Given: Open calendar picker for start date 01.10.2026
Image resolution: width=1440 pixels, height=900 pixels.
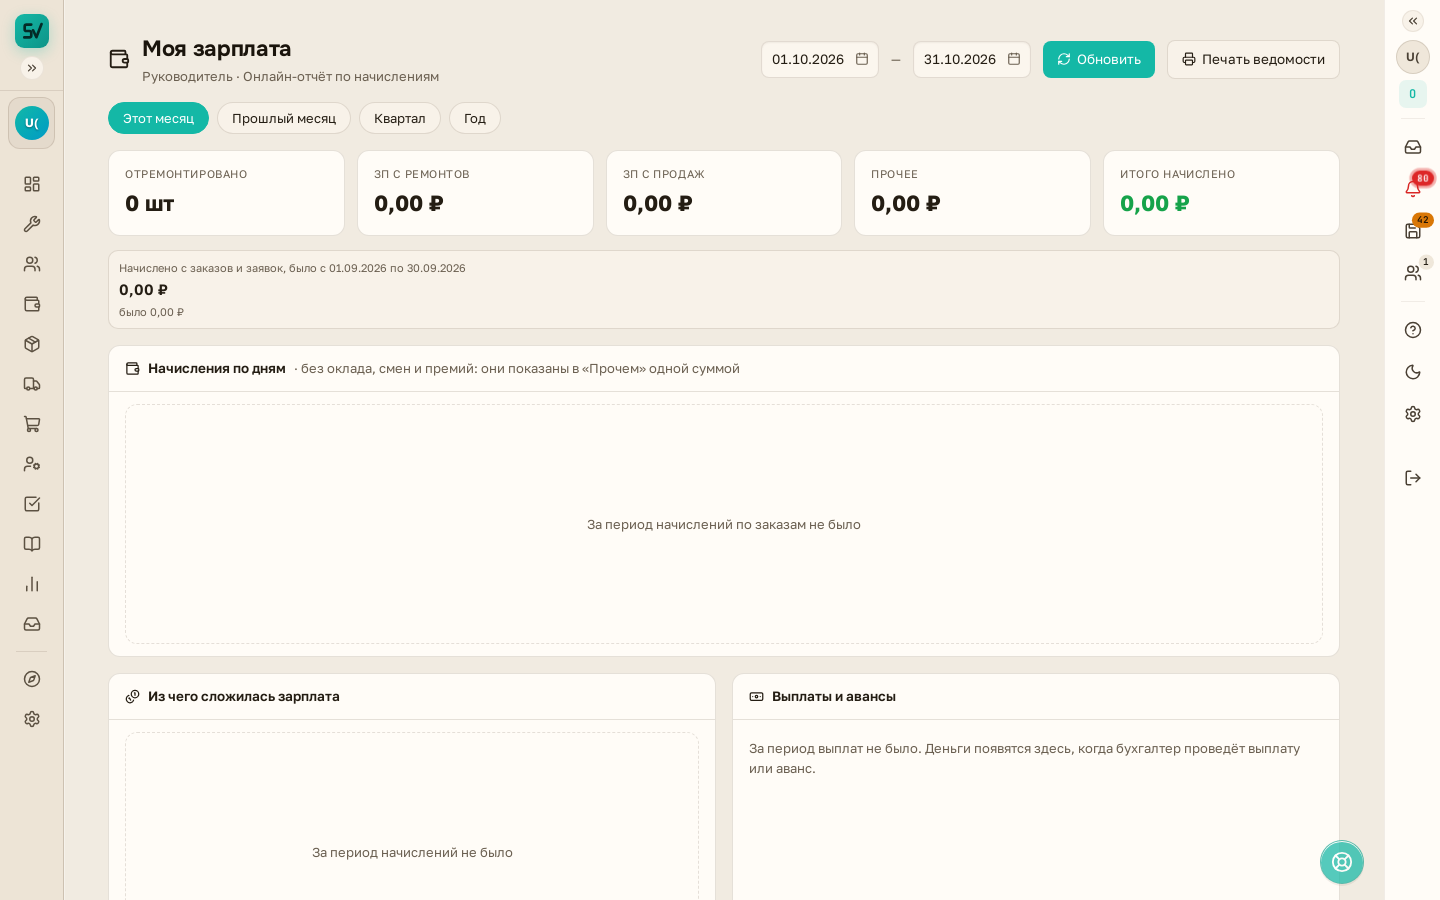Looking at the screenshot, I should click(862, 59).
